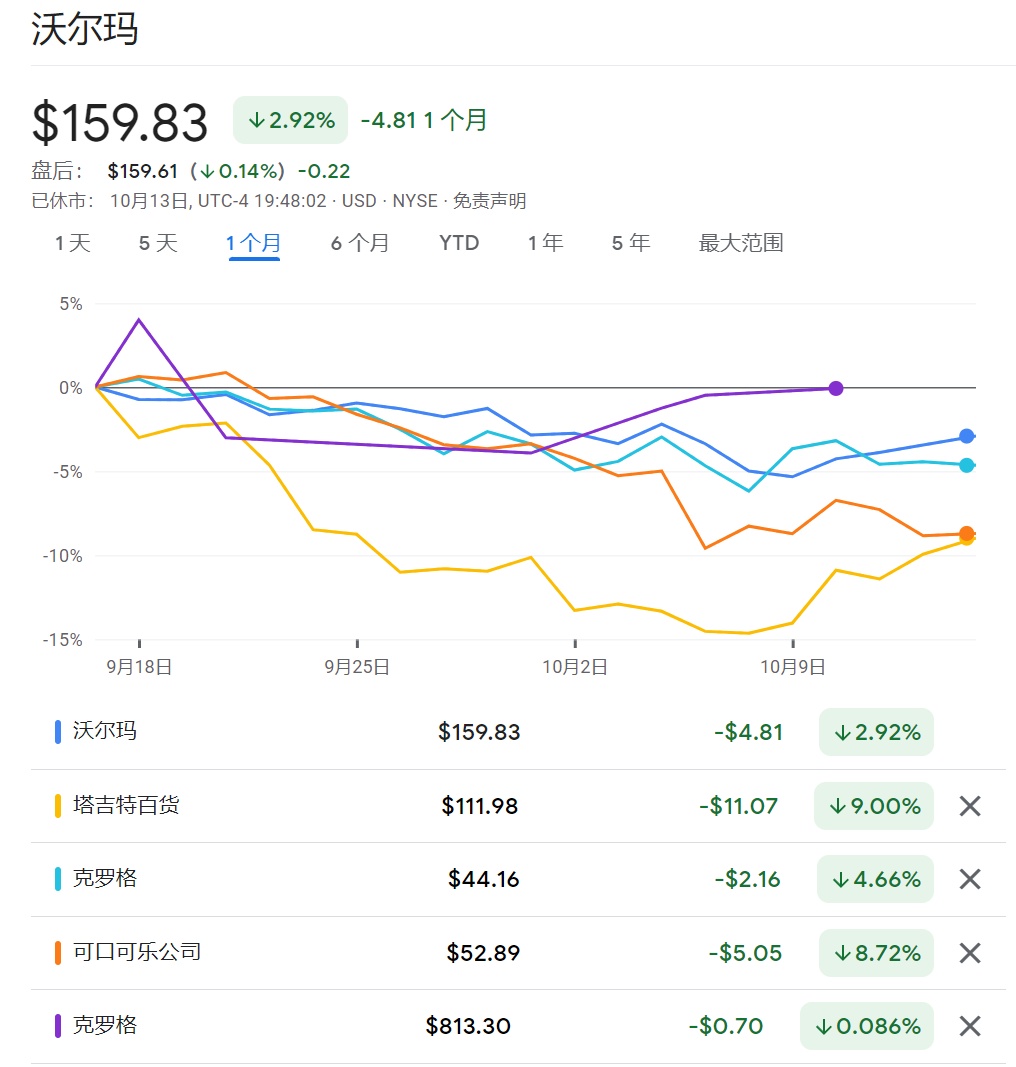Select the 6 个月 time range

click(360, 243)
